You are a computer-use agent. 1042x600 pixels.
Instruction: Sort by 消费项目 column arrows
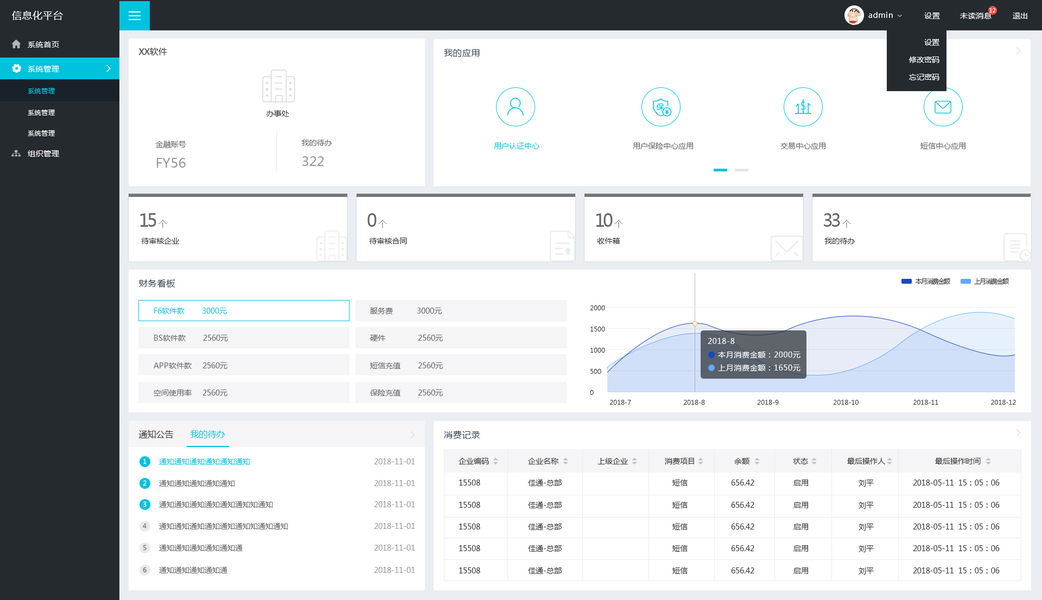pyautogui.click(x=700, y=461)
